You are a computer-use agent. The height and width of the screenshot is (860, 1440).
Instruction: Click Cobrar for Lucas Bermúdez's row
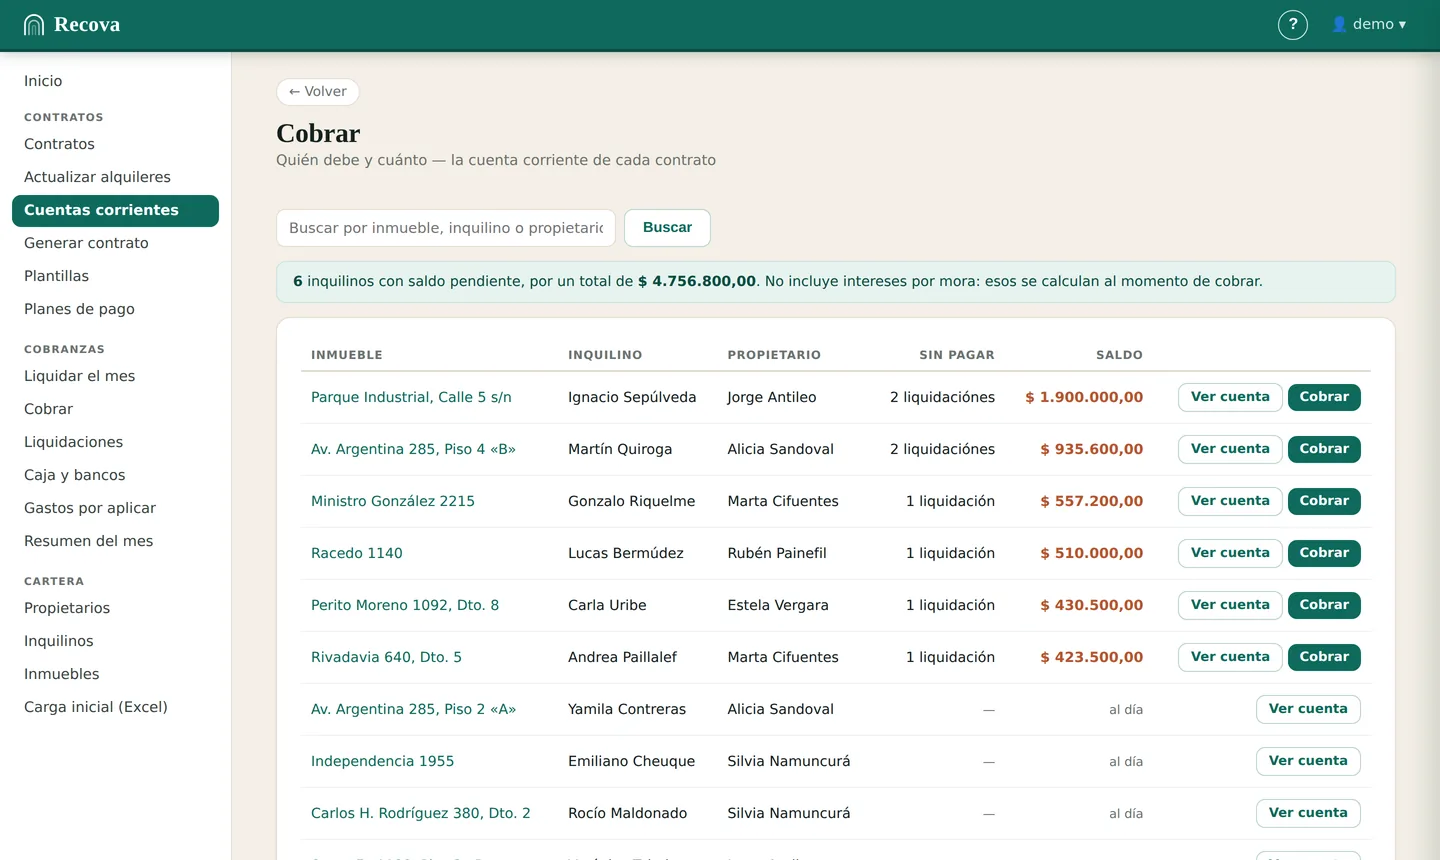point(1324,553)
